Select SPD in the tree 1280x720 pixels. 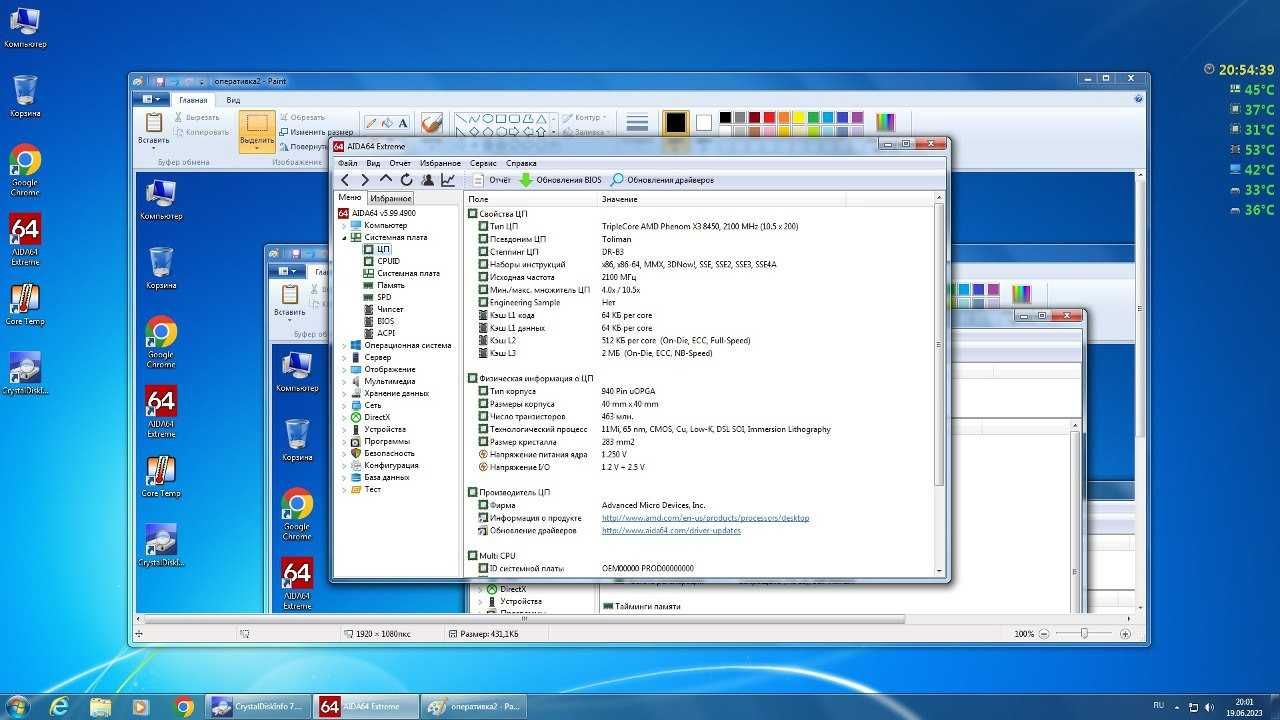384,297
